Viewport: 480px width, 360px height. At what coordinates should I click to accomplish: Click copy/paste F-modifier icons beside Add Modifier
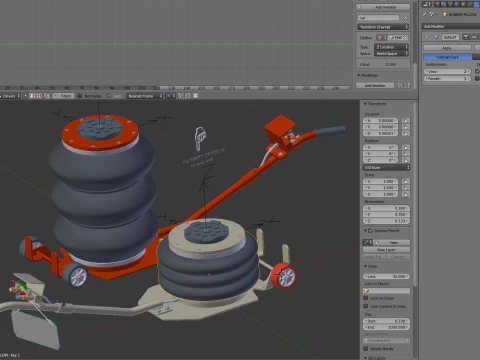(x=404, y=85)
